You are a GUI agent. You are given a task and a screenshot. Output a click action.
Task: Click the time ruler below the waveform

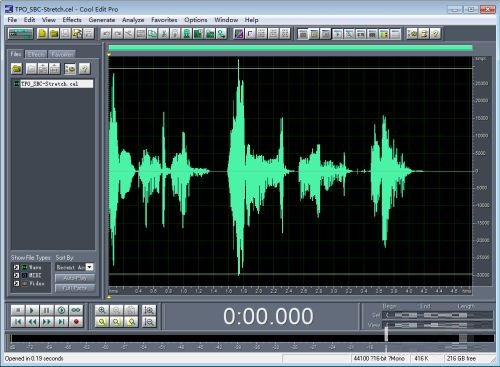pos(290,291)
